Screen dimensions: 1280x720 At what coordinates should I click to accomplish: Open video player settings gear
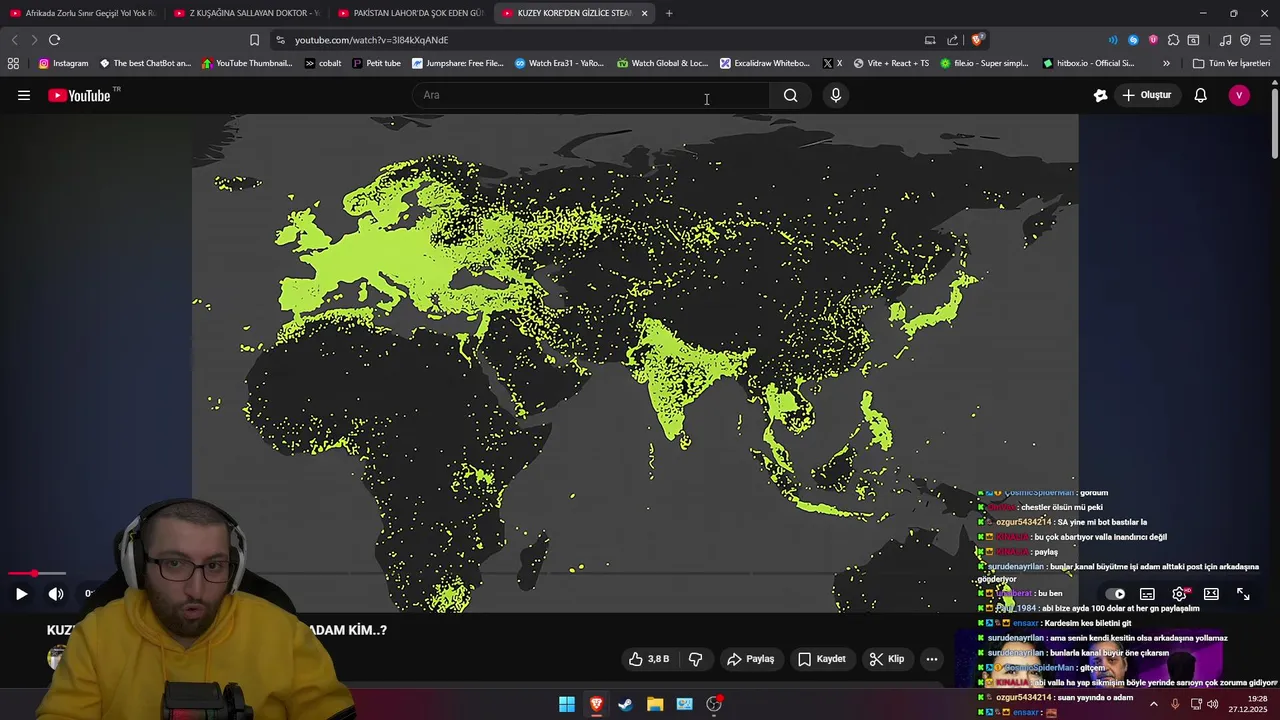(x=1180, y=594)
